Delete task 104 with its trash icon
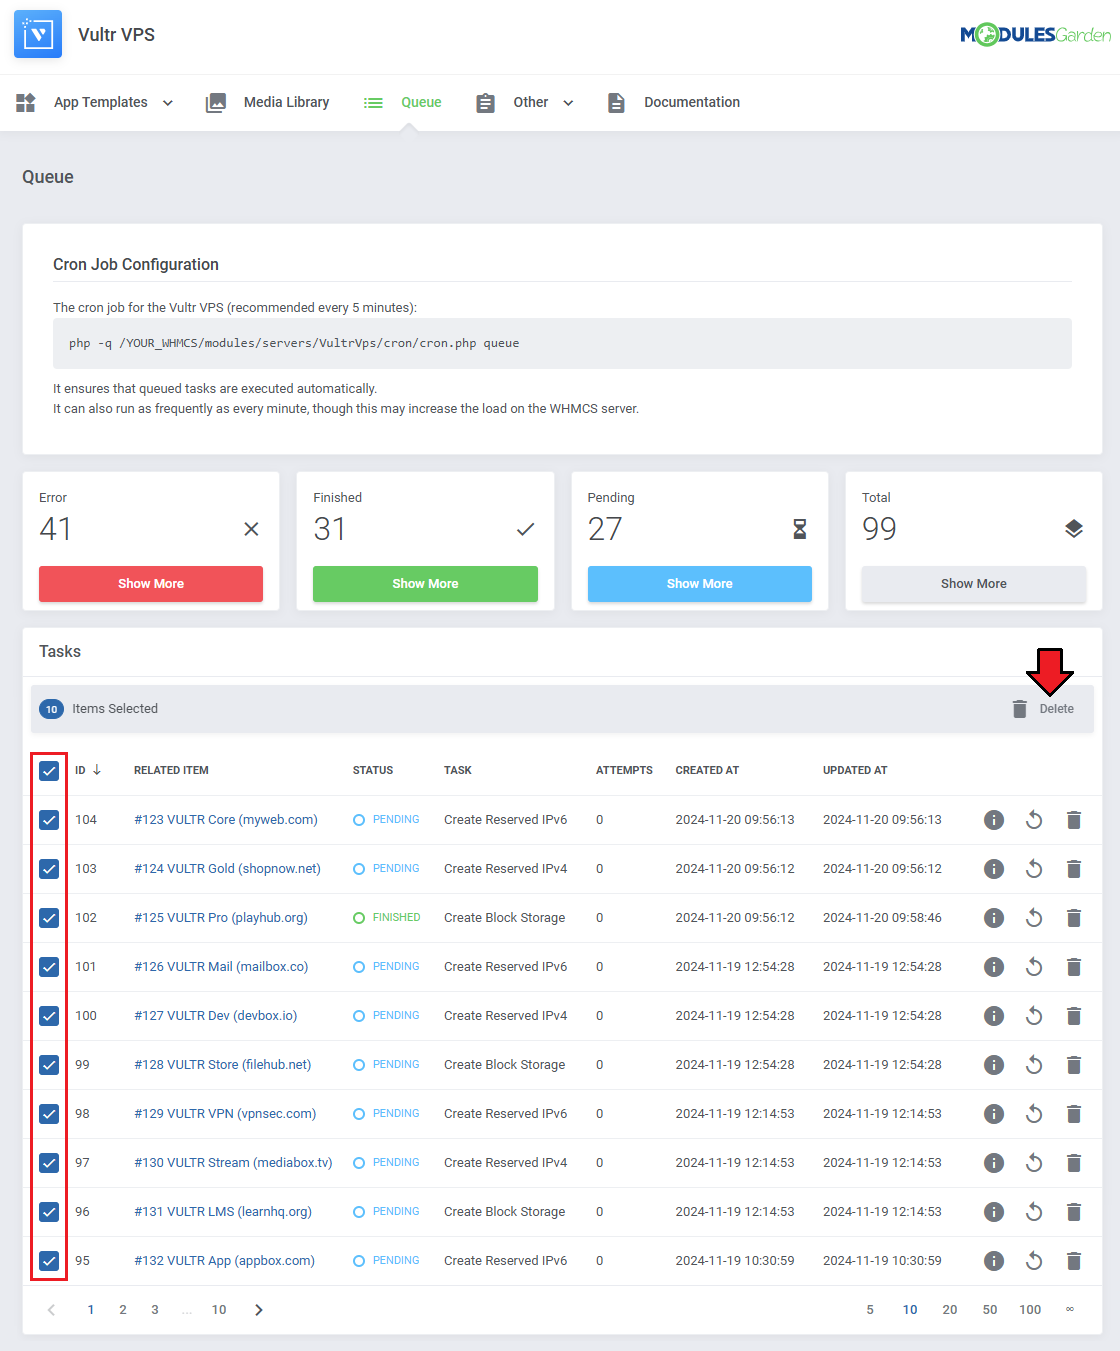The height and width of the screenshot is (1351, 1120). tap(1074, 820)
